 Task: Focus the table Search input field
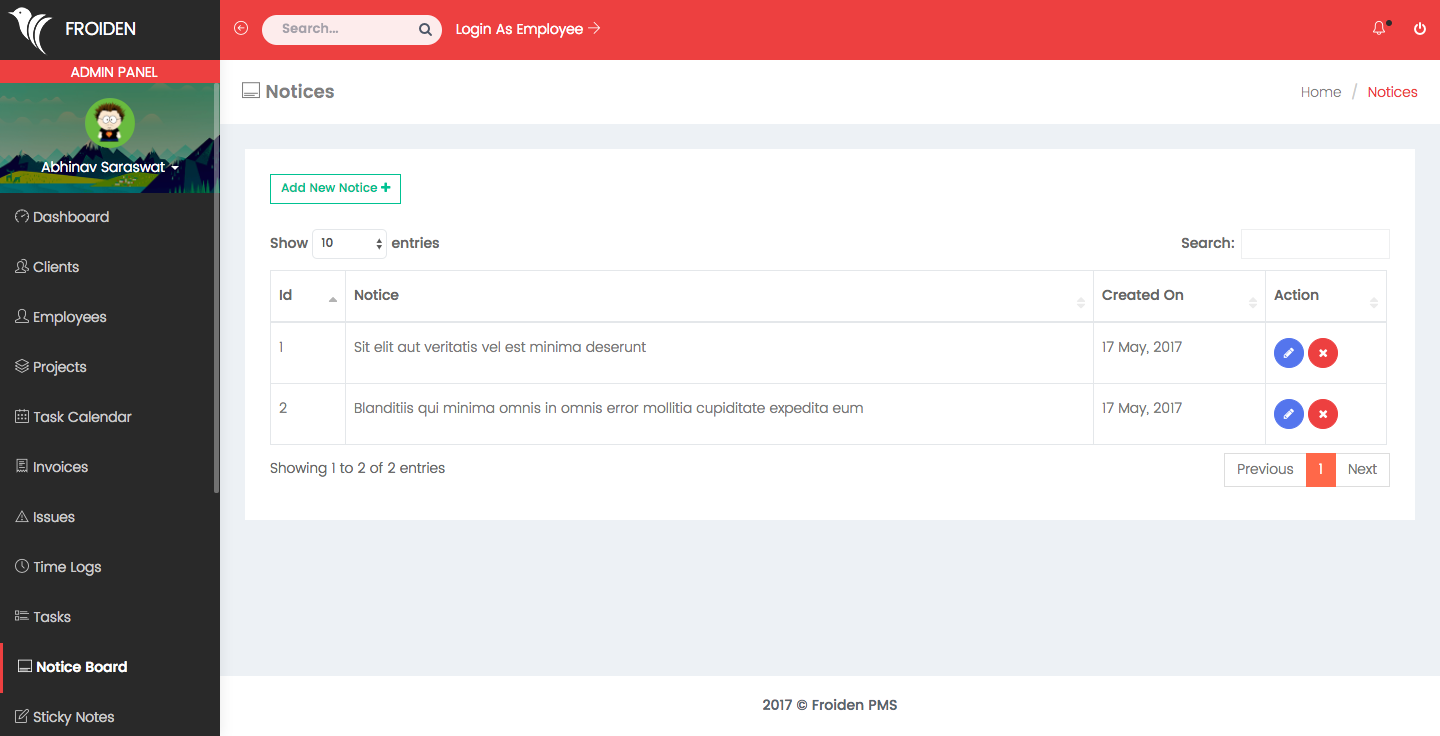click(1314, 244)
